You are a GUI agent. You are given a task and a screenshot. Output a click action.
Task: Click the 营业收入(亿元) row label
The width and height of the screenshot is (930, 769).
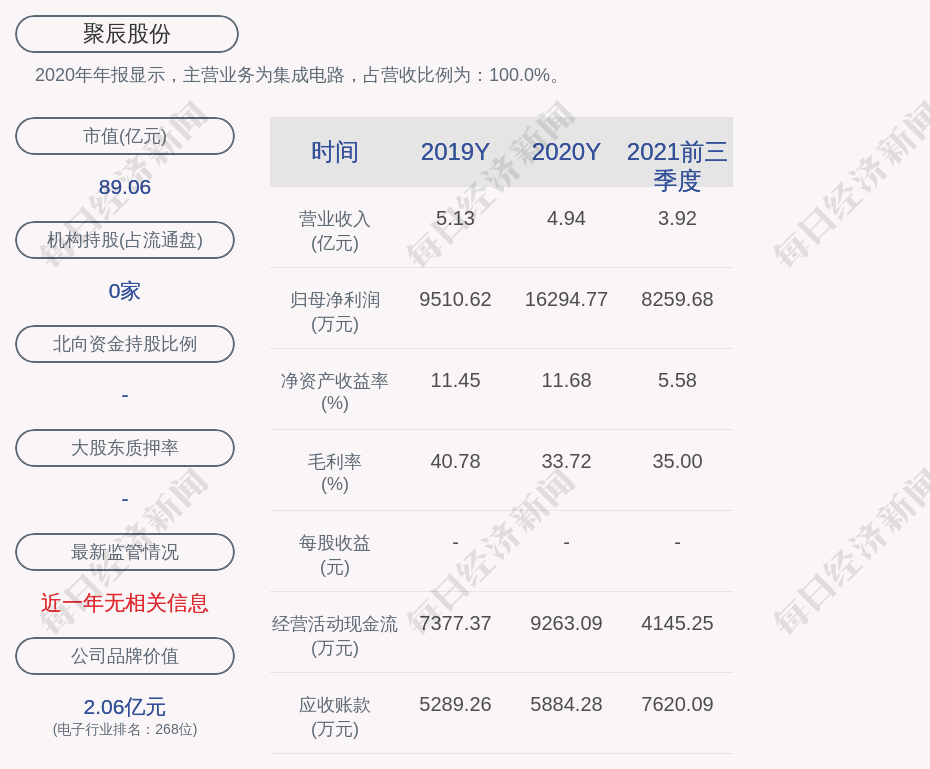(x=335, y=230)
